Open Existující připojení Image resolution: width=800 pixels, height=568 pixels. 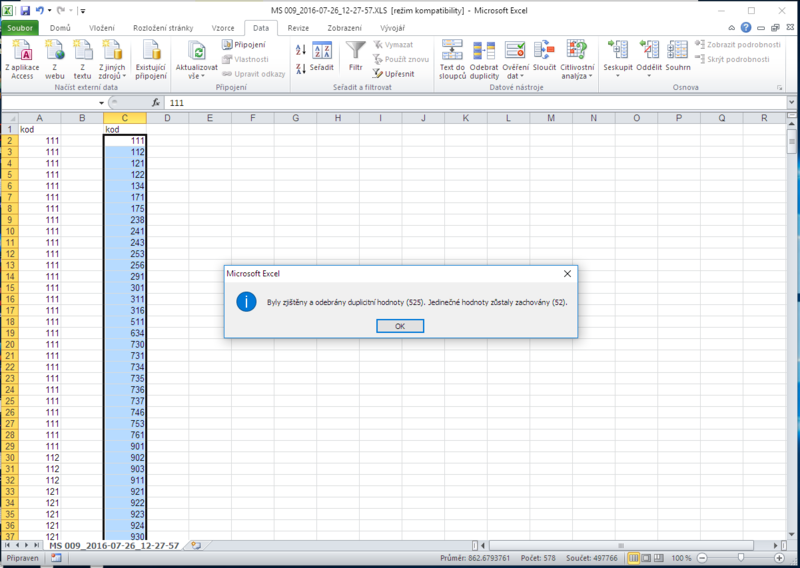(151, 60)
